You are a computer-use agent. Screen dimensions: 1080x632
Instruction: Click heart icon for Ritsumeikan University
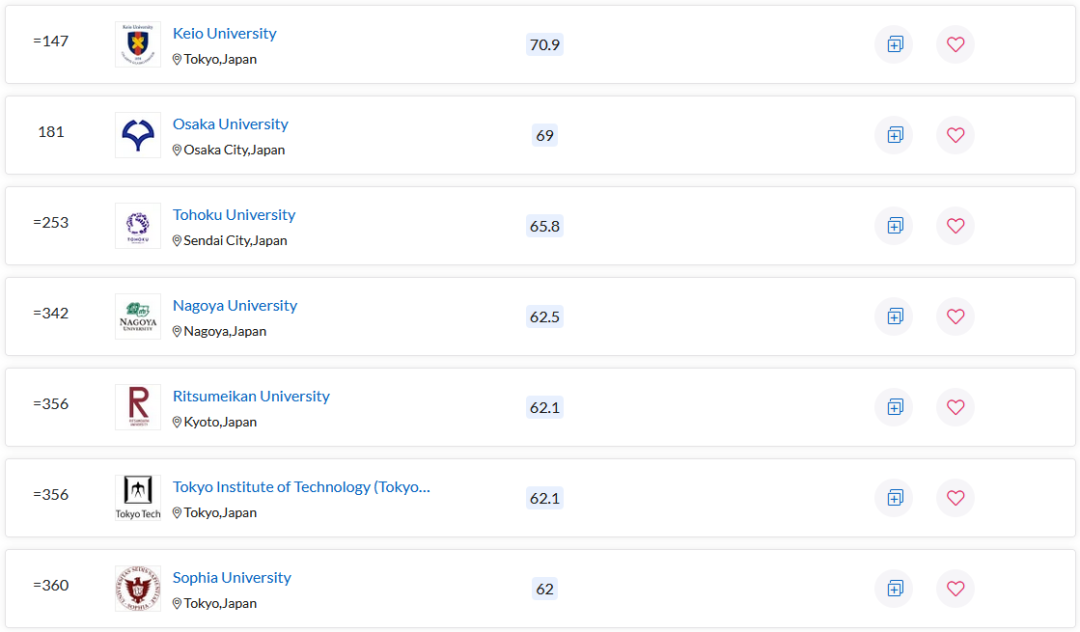[x=955, y=407]
